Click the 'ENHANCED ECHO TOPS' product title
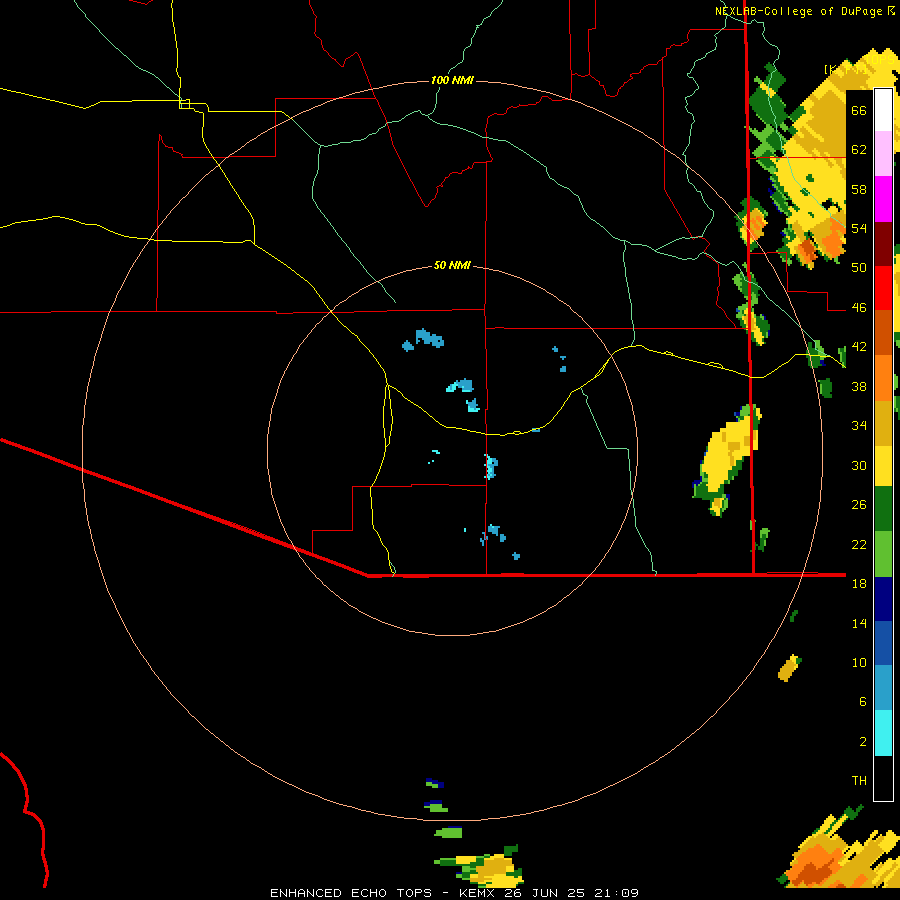Image resolution: width=900 pixels, height=900 pixels. click(x=351, y=893)
